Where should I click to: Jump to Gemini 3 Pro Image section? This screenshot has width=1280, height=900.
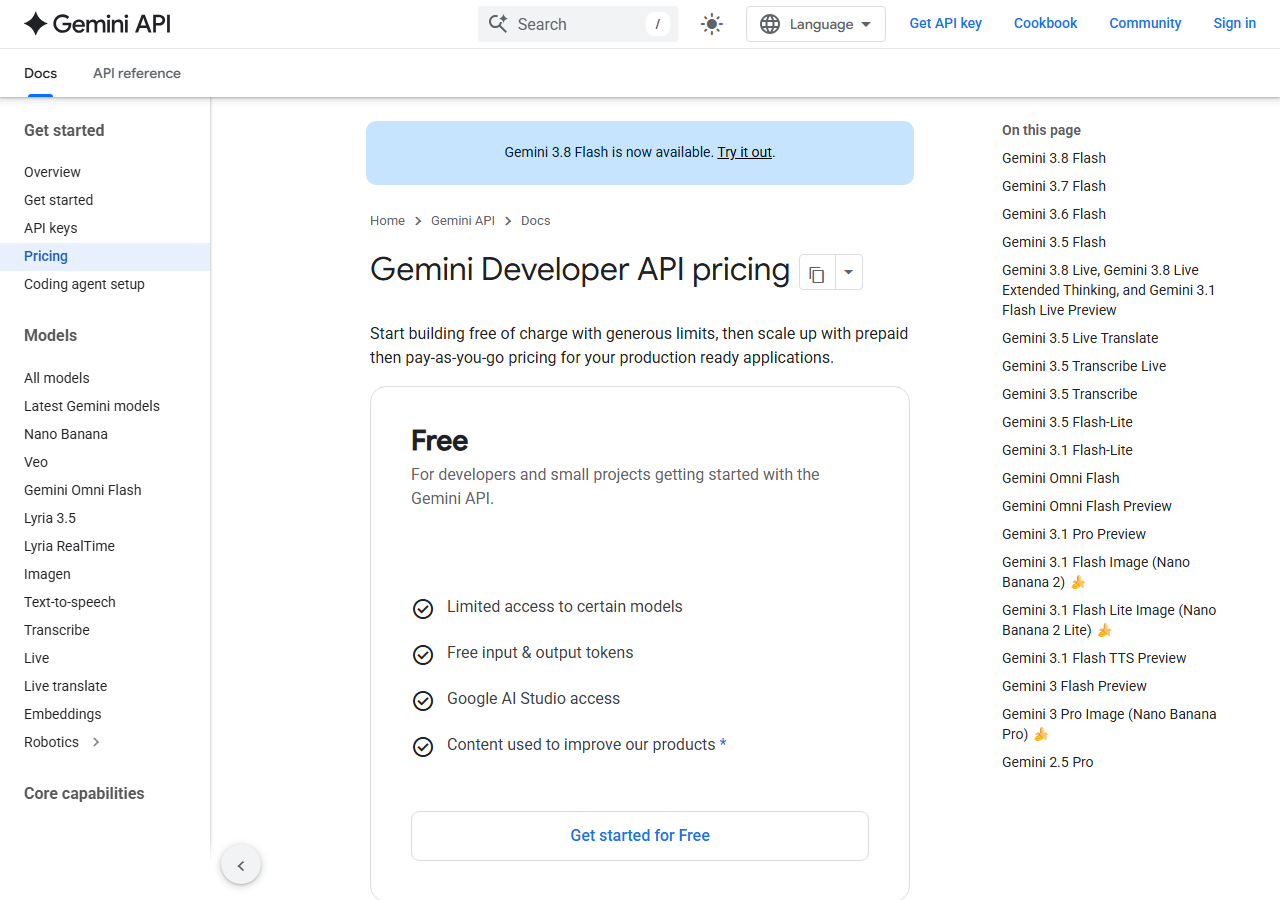point(1109,724)
